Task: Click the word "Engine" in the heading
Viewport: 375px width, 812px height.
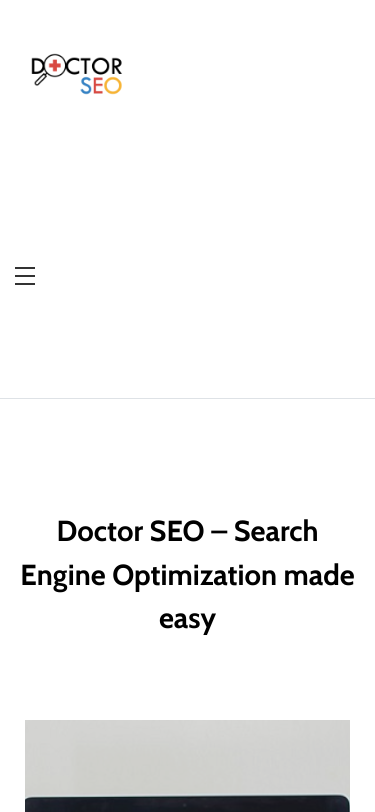Action: click(x=63, y=576)
